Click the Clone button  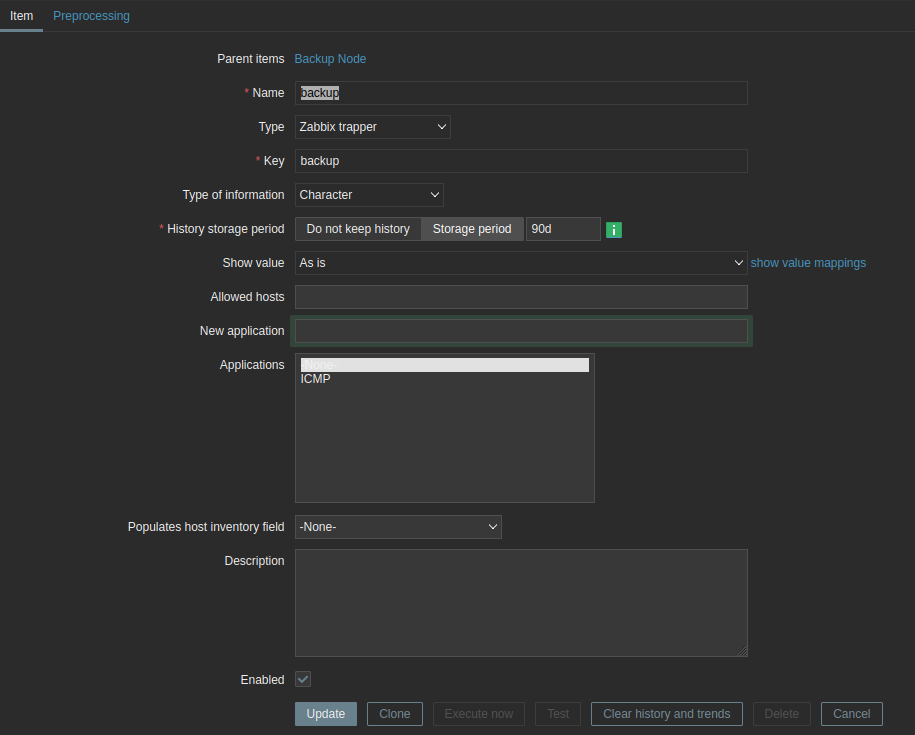395,714
